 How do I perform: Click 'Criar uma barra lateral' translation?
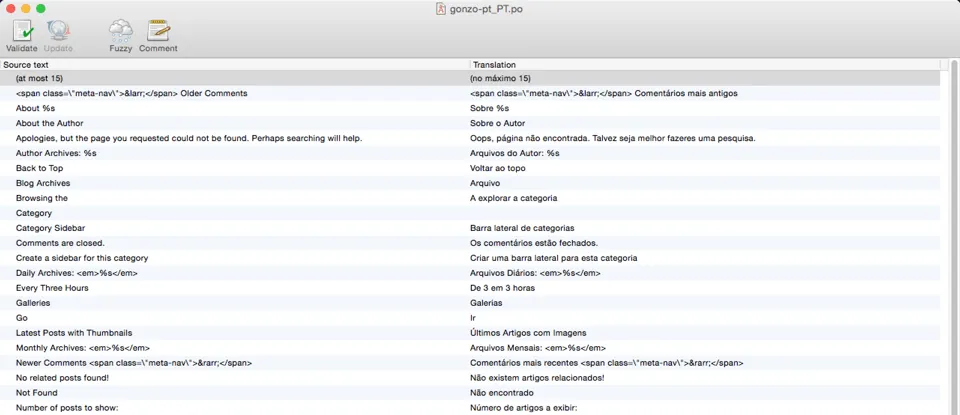tap(553, 258)
